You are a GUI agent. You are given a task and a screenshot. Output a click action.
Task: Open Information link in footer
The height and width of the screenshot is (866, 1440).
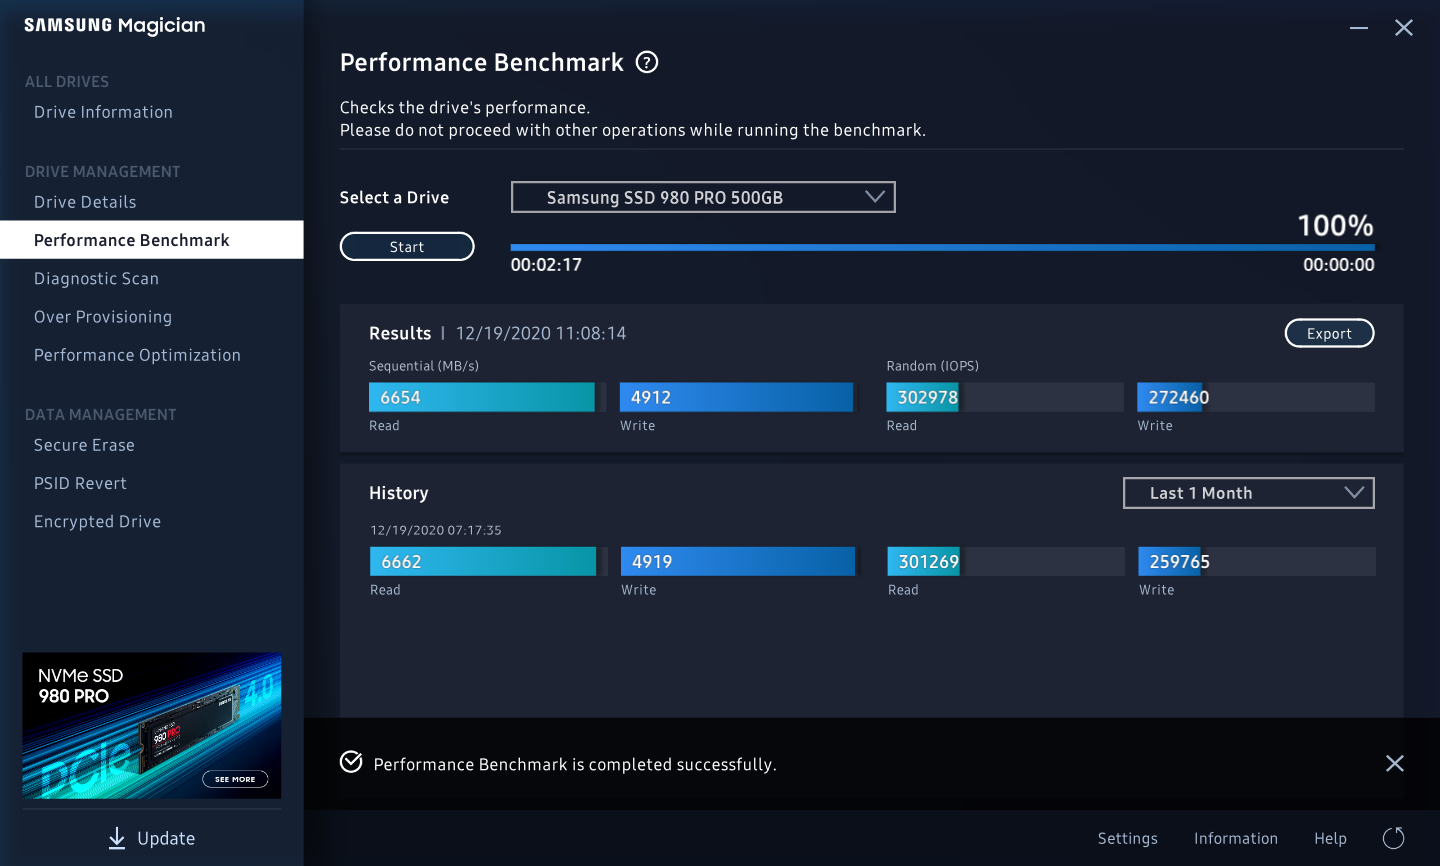[x=1235, y=838]
